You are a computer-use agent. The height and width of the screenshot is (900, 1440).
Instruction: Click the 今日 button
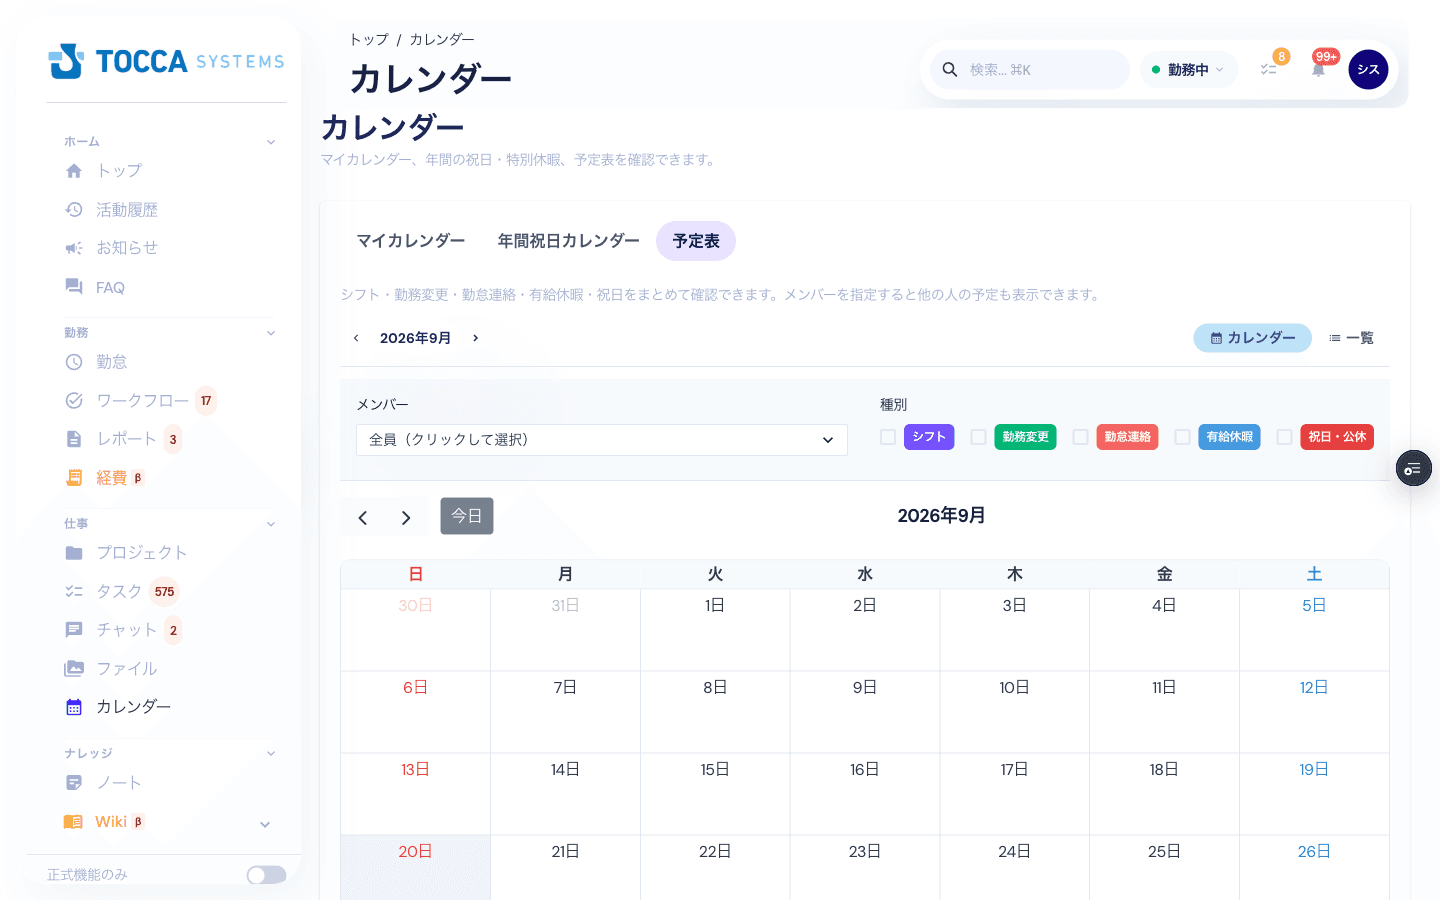click(x=467, y=516)
